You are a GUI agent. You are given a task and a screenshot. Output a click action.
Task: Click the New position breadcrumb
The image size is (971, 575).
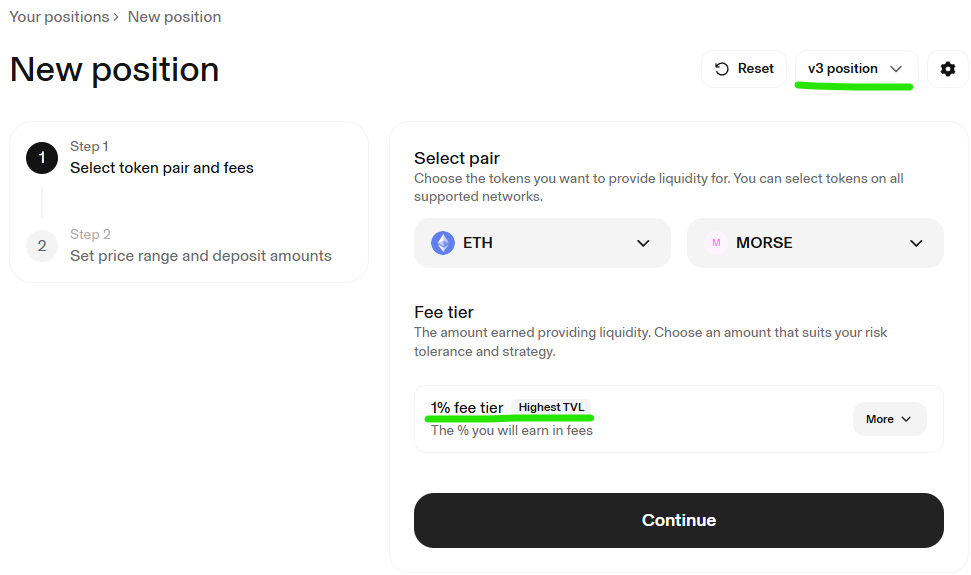(x=174, y=17)
